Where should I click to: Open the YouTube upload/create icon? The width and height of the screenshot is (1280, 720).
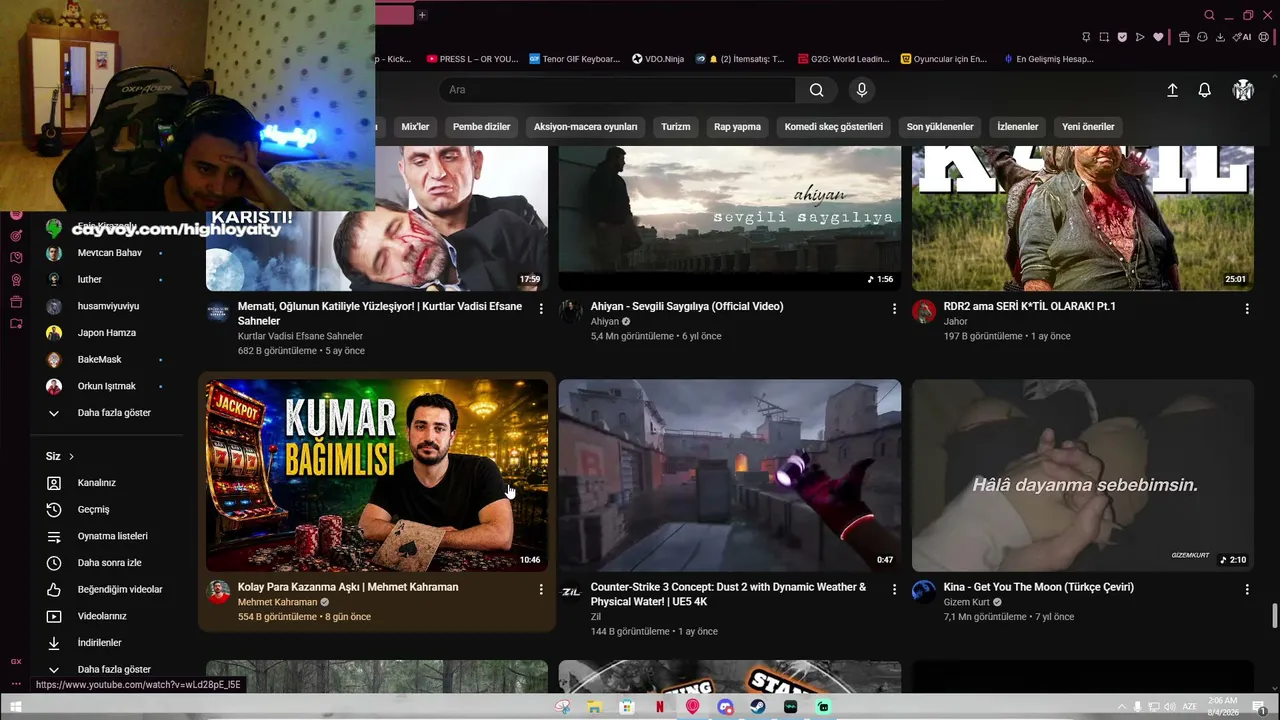click(1172, 90)
